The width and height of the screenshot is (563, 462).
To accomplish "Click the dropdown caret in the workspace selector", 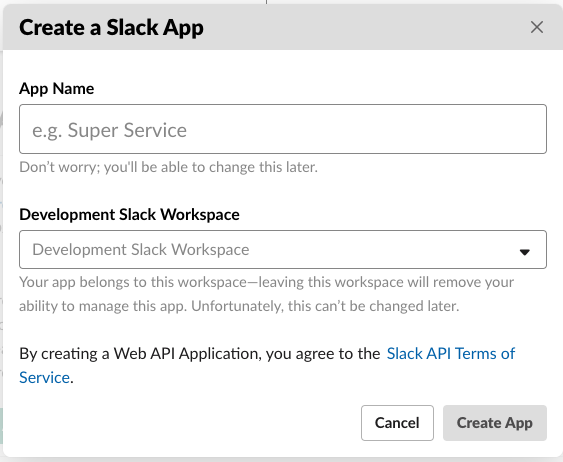I will click(x=525, y=252).
